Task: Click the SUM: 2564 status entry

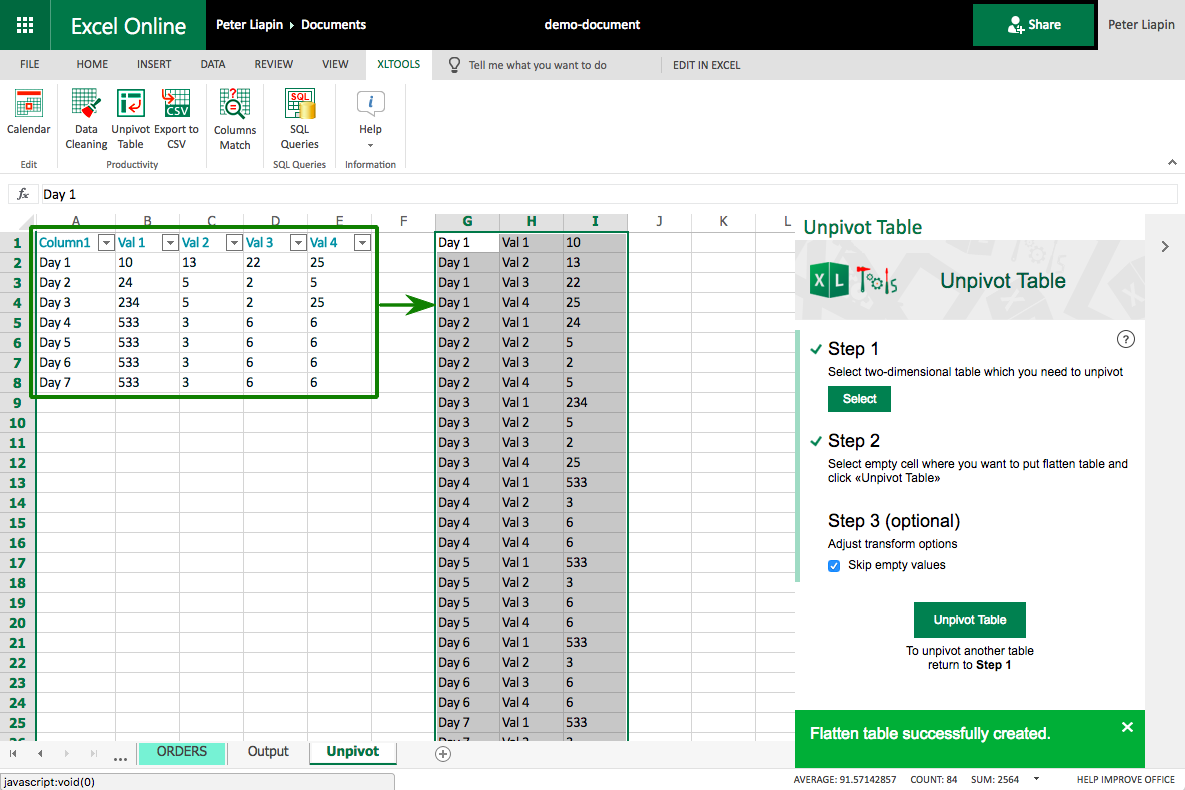Action: 995,779
